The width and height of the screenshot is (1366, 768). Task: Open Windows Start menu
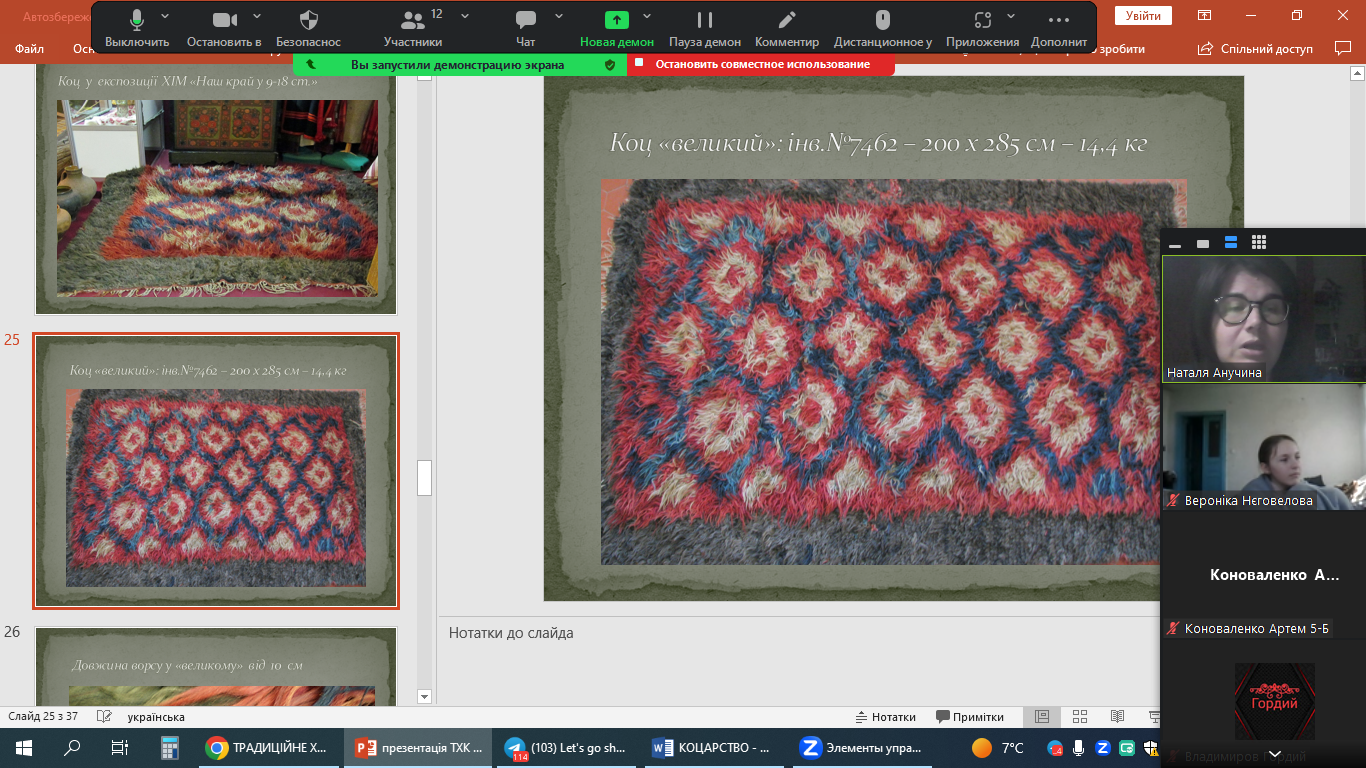click(x=24, y=747)
